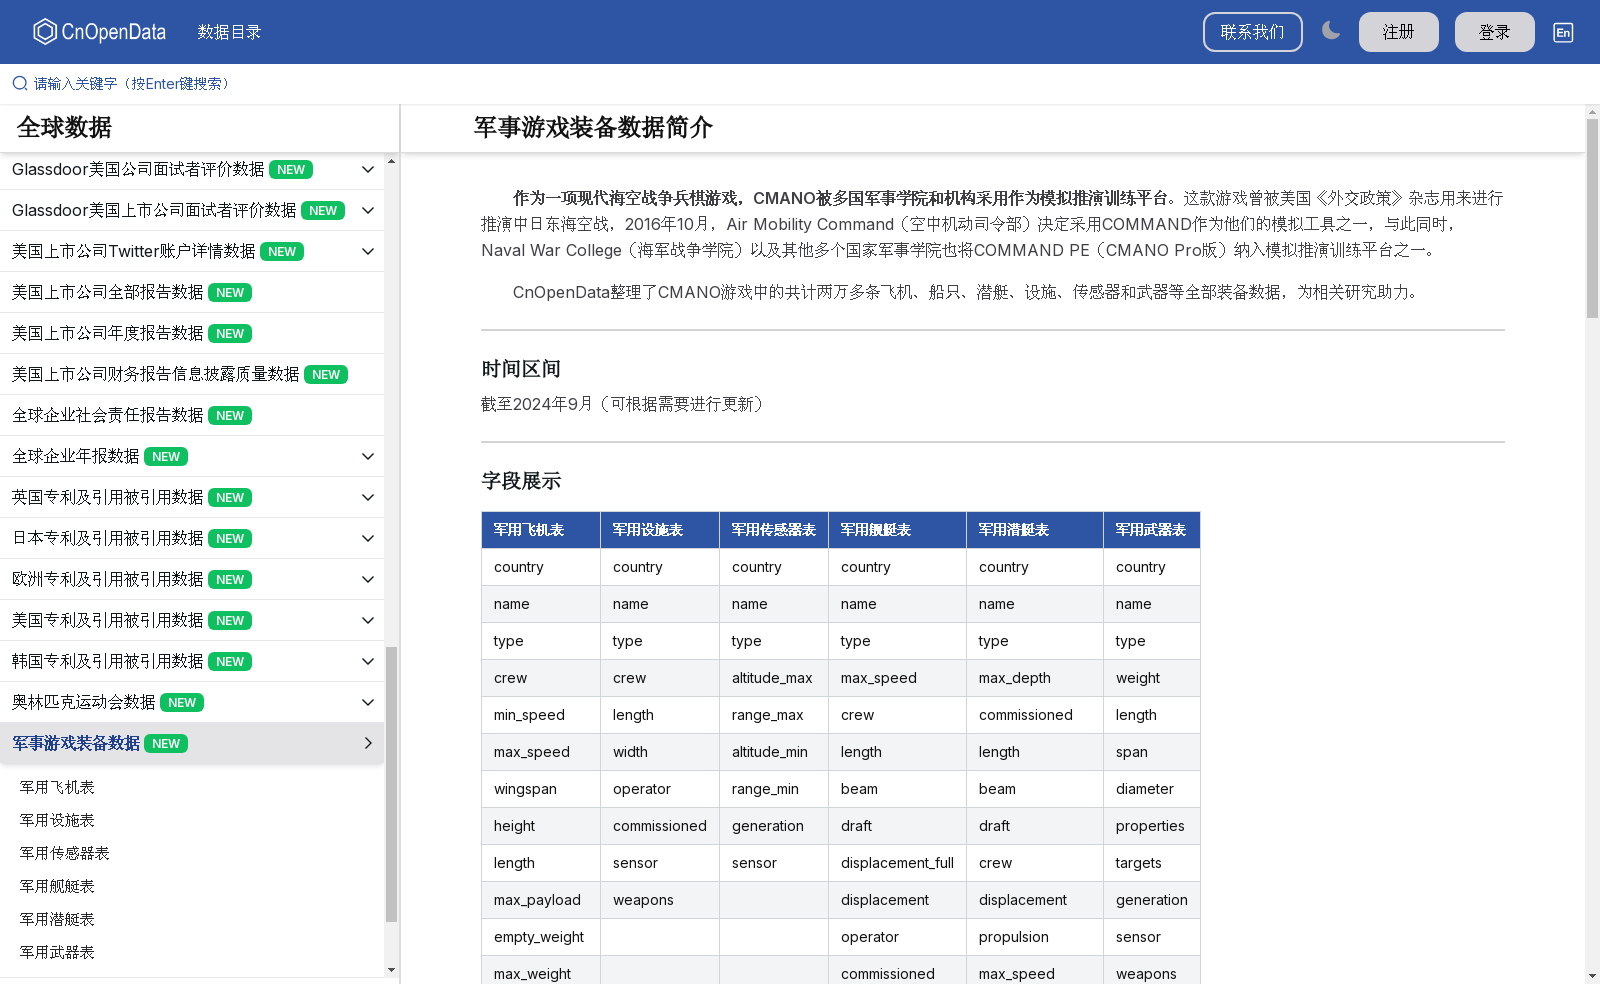Expand 欧洲专利及引用被引用数据 chevron
1600x1000 pixels.
click(x=368, y=580)
